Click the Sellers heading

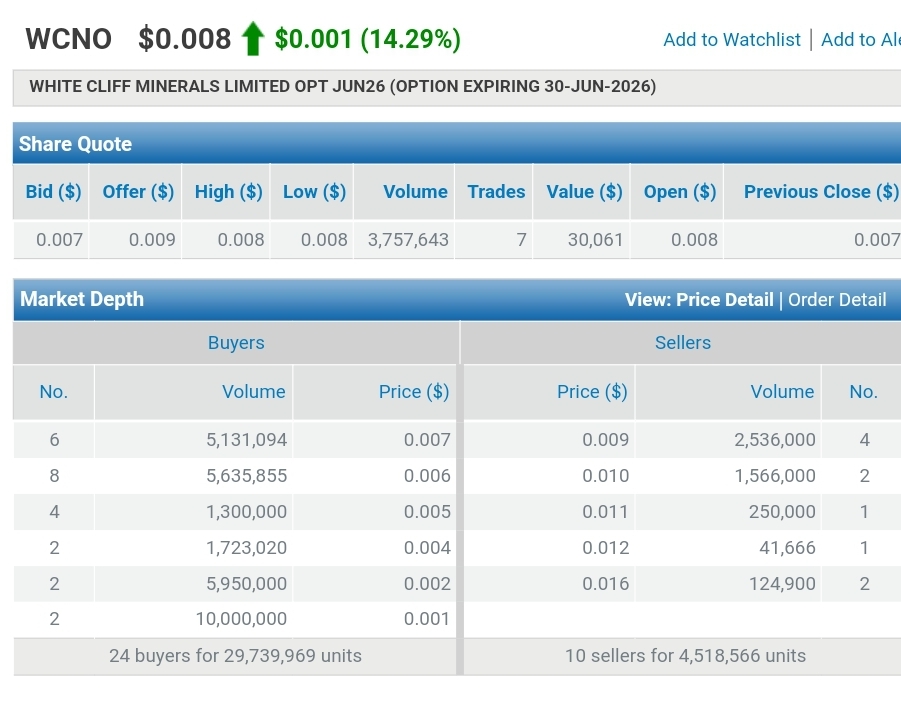pos(683,342)
